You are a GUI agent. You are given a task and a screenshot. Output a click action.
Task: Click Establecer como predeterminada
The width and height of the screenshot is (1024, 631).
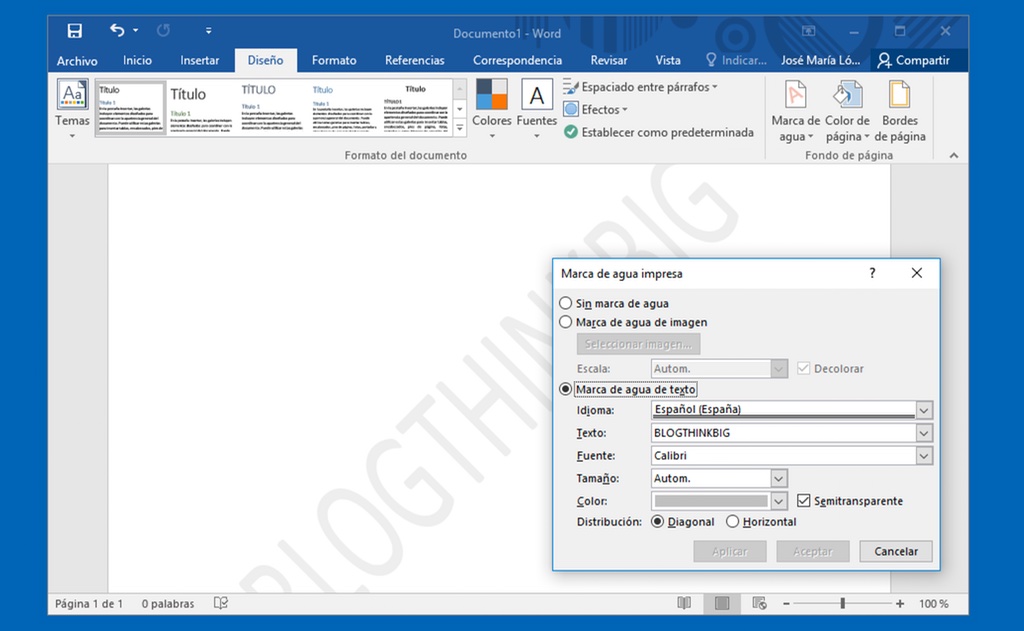pos(659,132)
